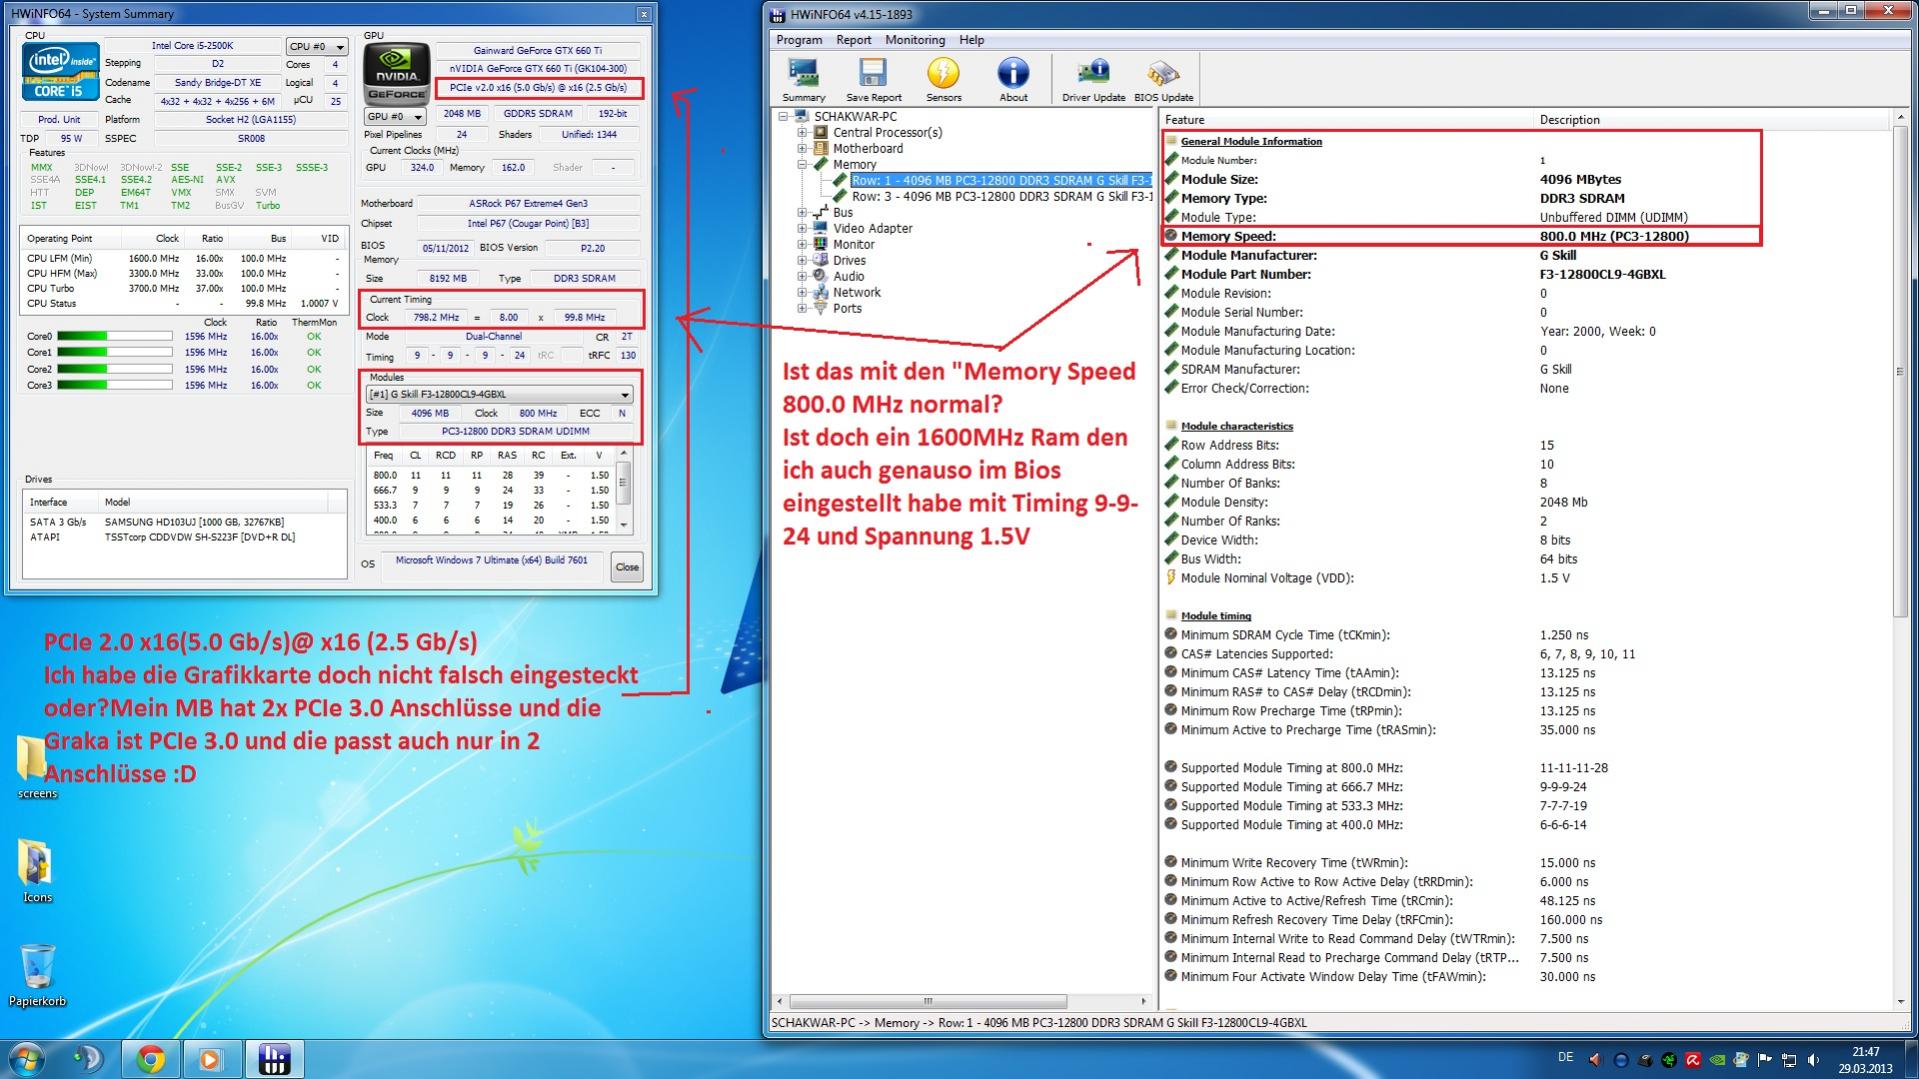
Task: Open the network connection tray icon
Action: (x=1789, y=1060)
